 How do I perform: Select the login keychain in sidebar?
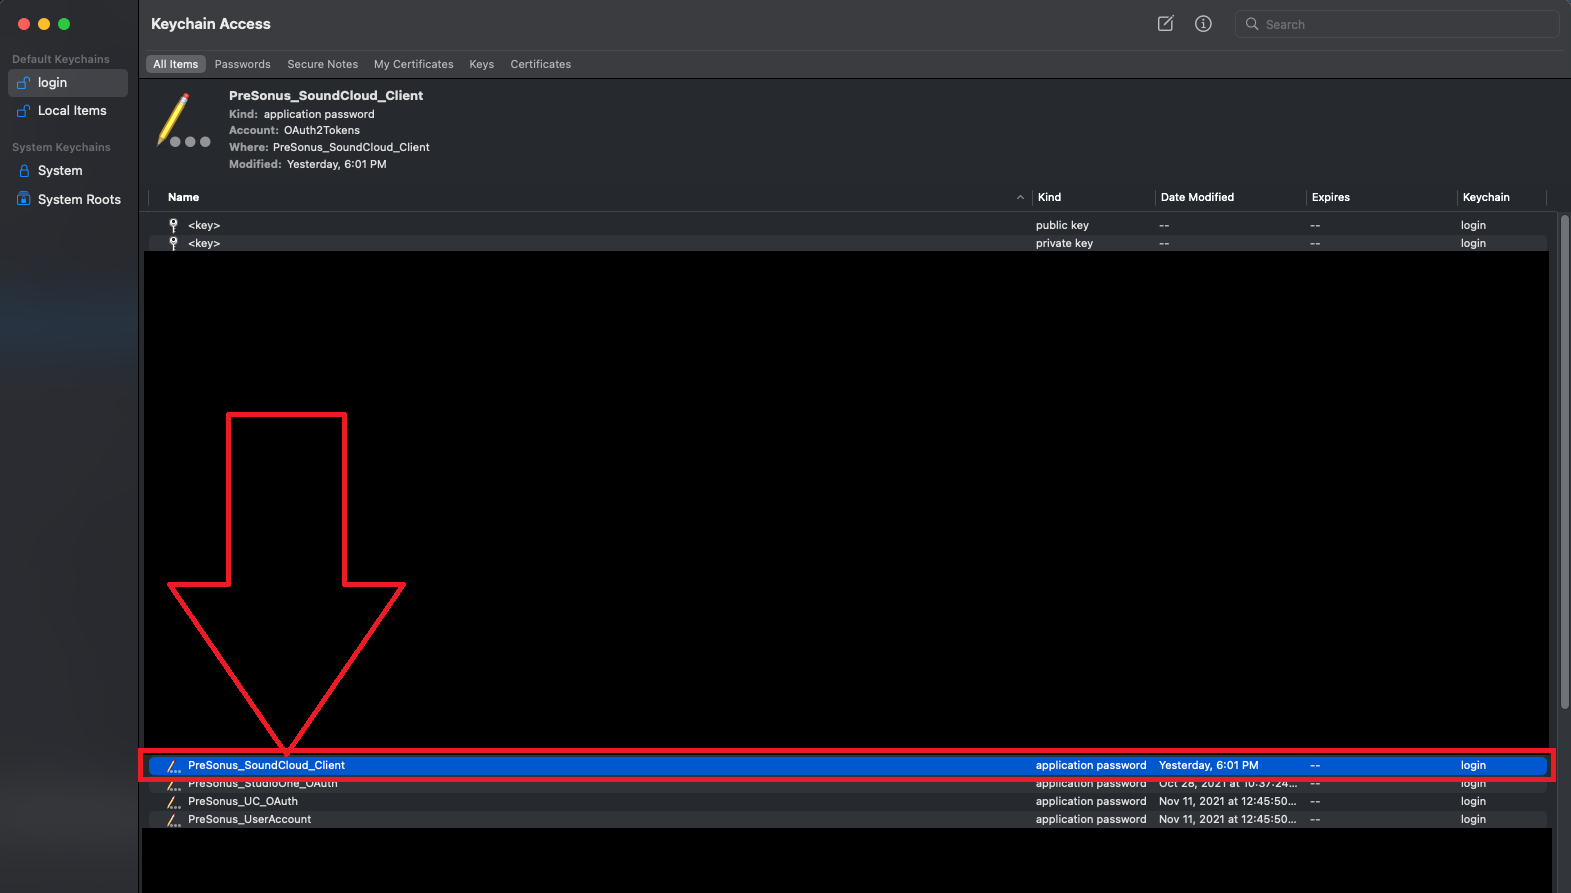click(68, 83)
